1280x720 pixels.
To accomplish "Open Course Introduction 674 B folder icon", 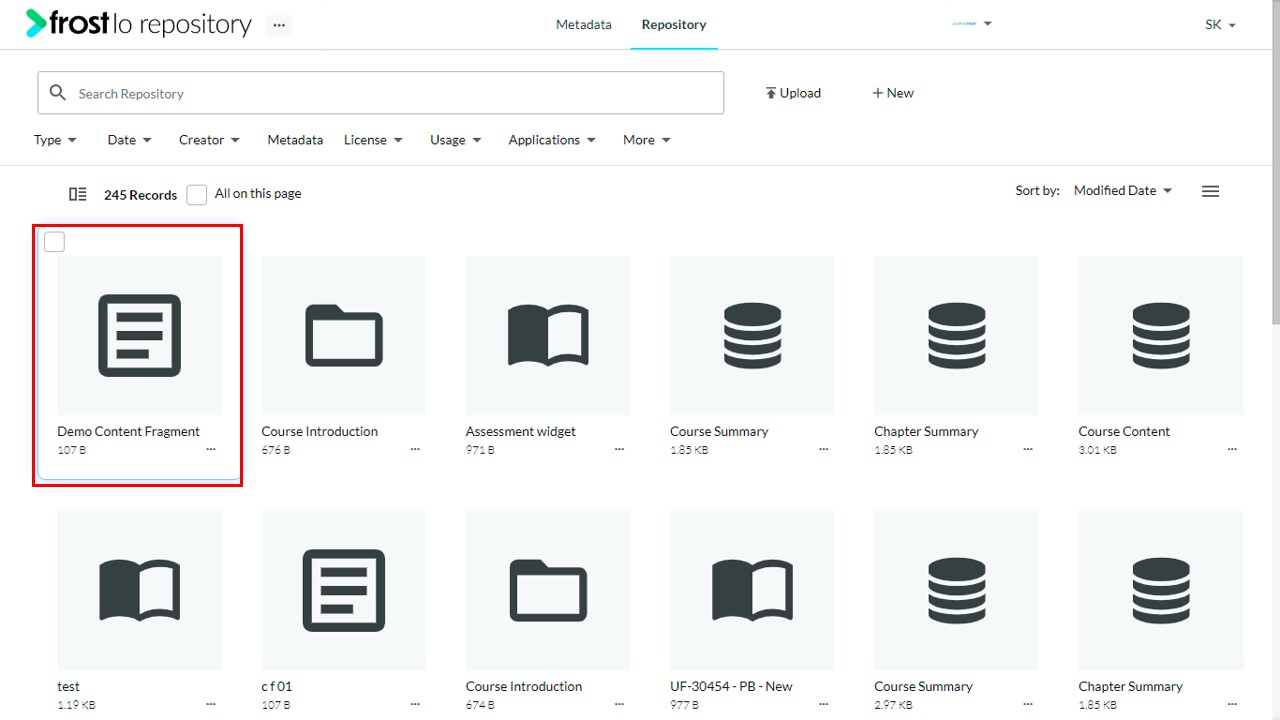I will tap(548, 590).
